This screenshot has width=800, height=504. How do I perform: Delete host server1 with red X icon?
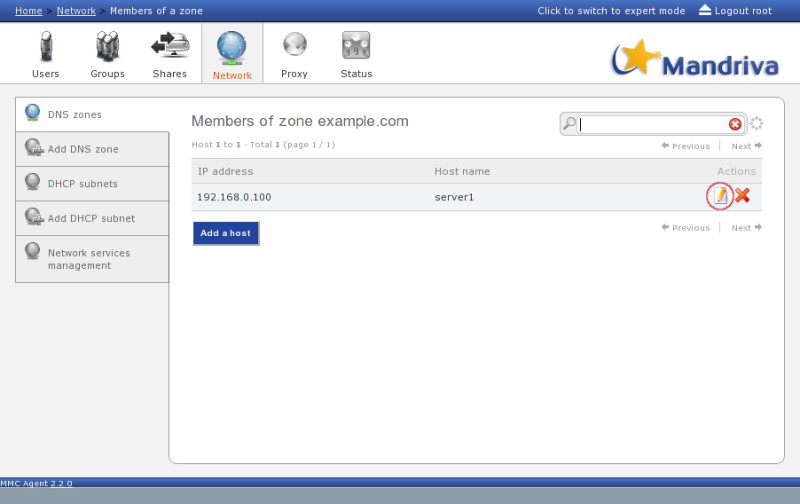tap(742, 195)
